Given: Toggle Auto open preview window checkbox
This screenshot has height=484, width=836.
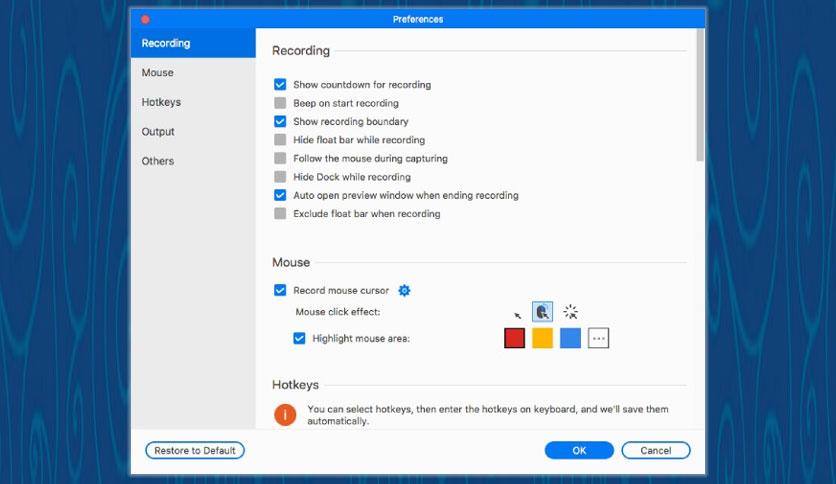Looking at the screenshot, I should click(280, 195).
